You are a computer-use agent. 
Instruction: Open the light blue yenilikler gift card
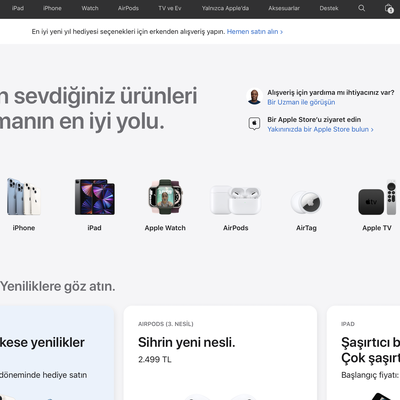pos(57,353)
